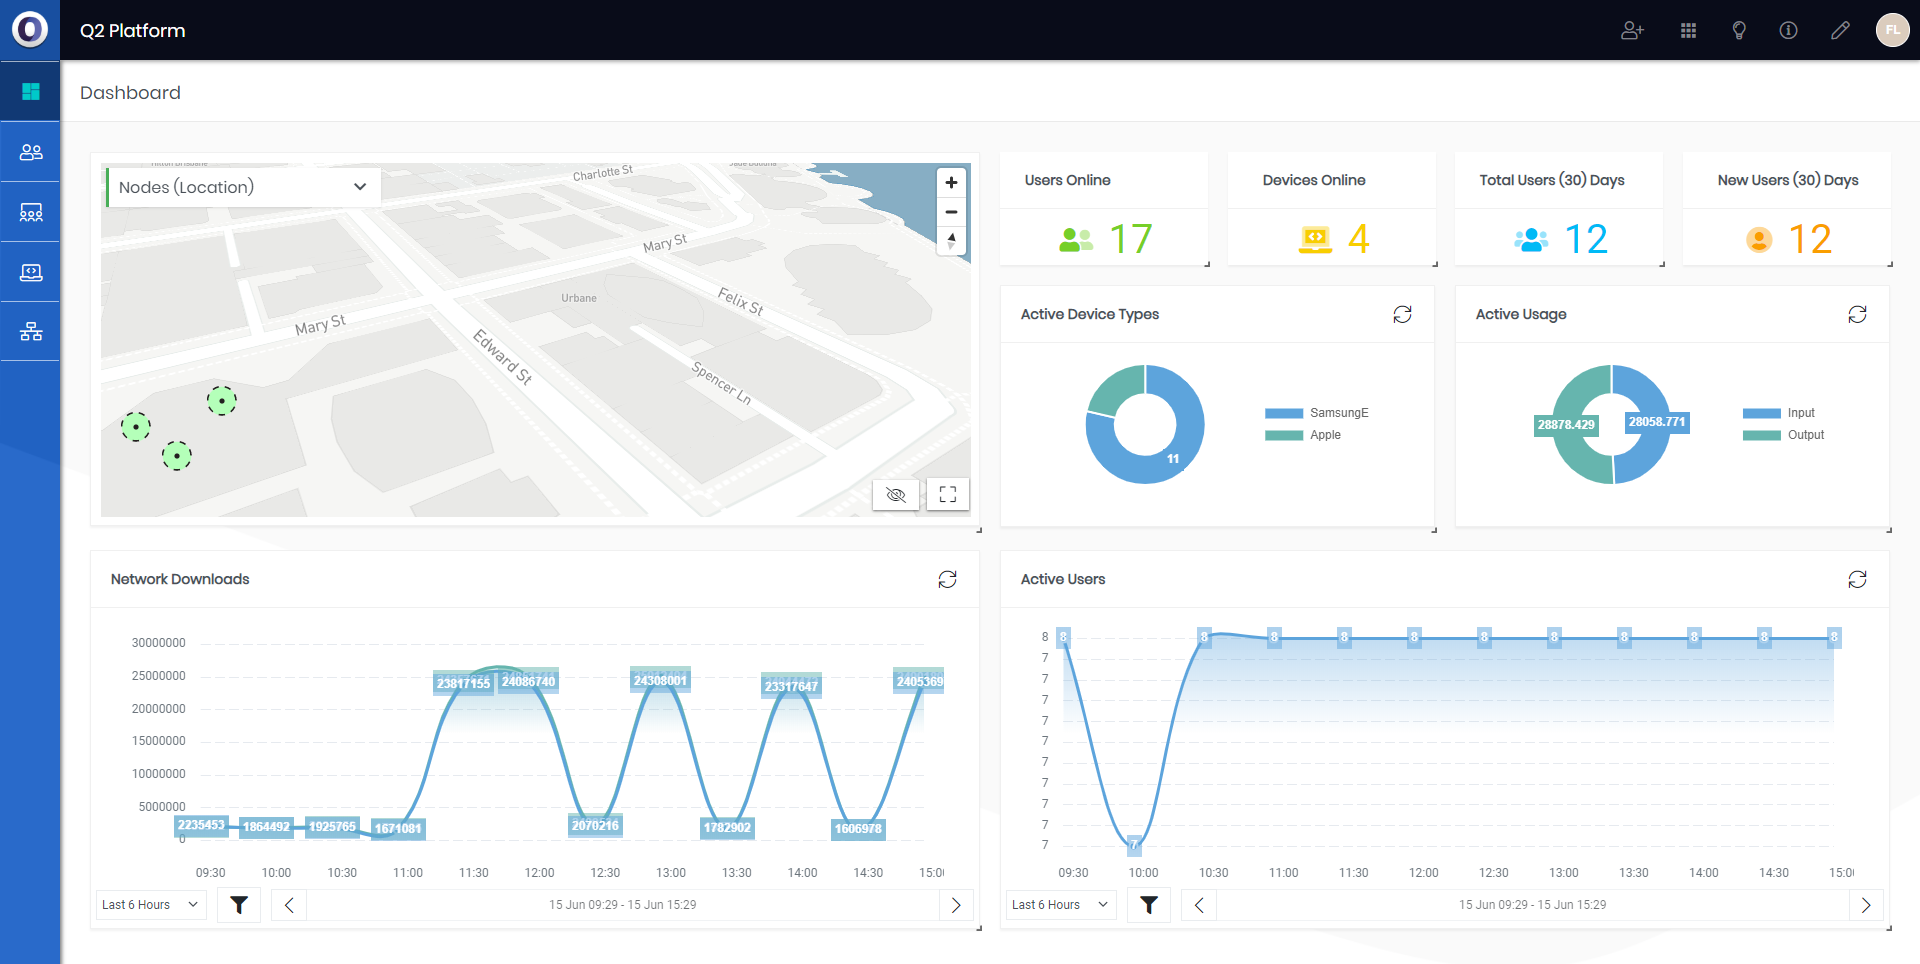
Task: Open the devices sidebar icon
Action: (x=31, y=272)
